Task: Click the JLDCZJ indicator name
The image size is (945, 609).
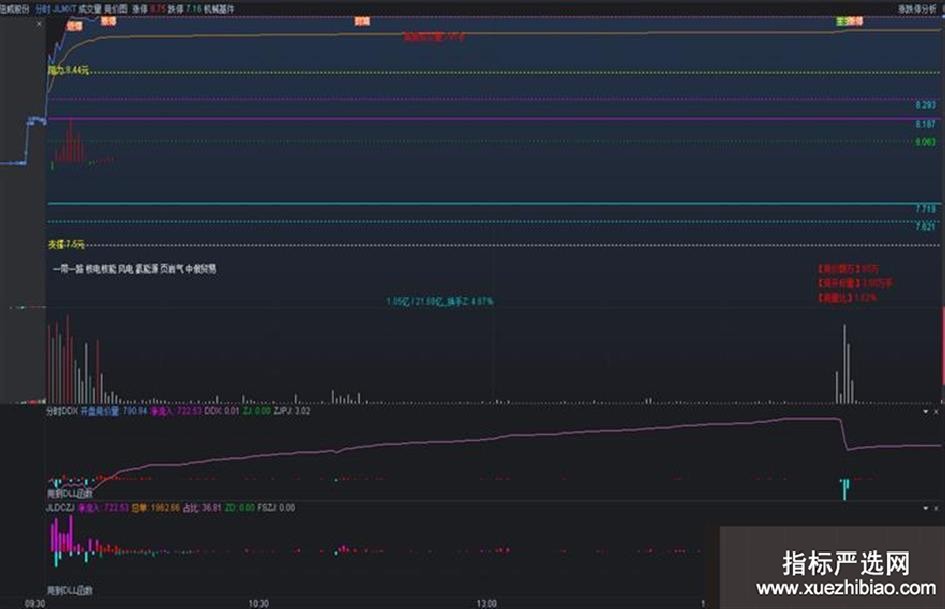Action: [60, 508]
